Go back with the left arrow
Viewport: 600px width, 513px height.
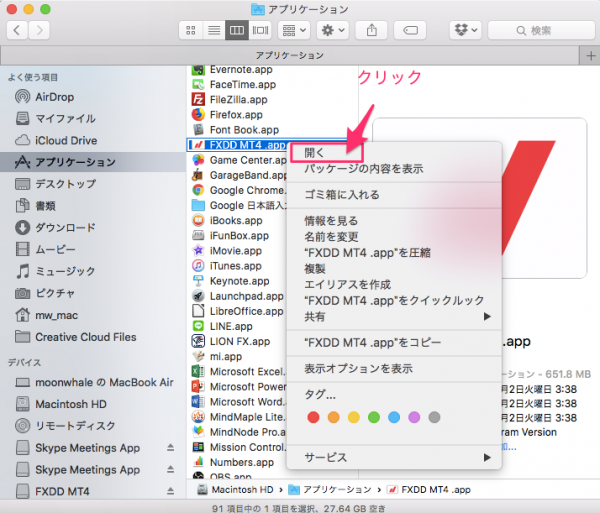pyautogui.click(x=18, y=30)
